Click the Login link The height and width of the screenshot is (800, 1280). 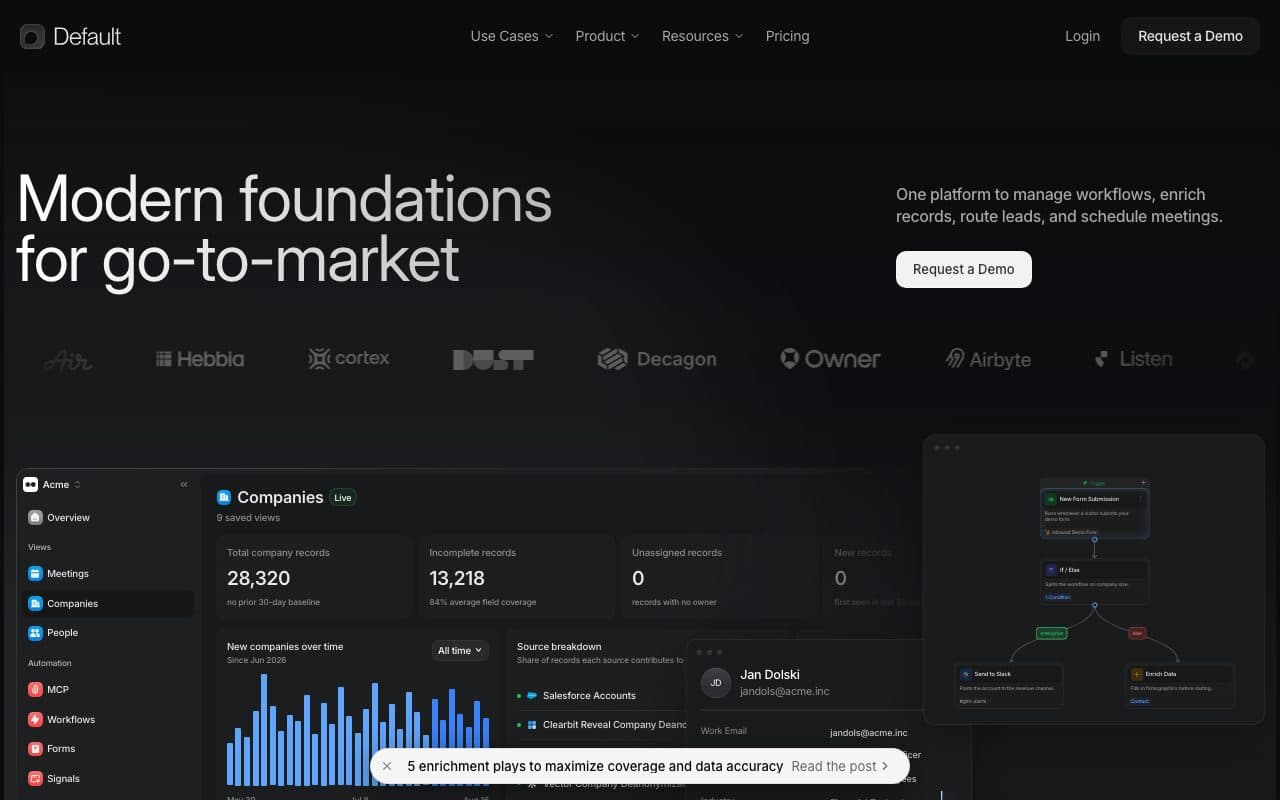click(x=1082, y=36)
